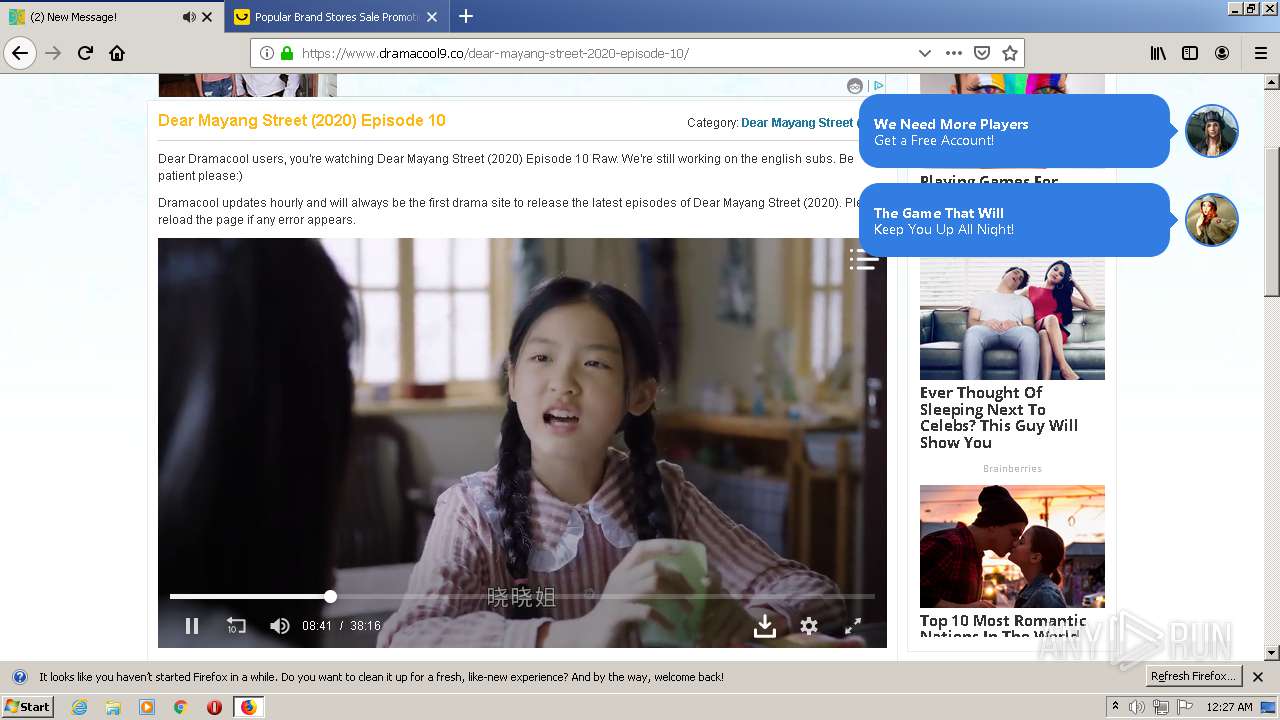Image resolution: width=1280 pixels, height=720 pixels.
Task: Close the New Message tab
Action: pos(207,17)
